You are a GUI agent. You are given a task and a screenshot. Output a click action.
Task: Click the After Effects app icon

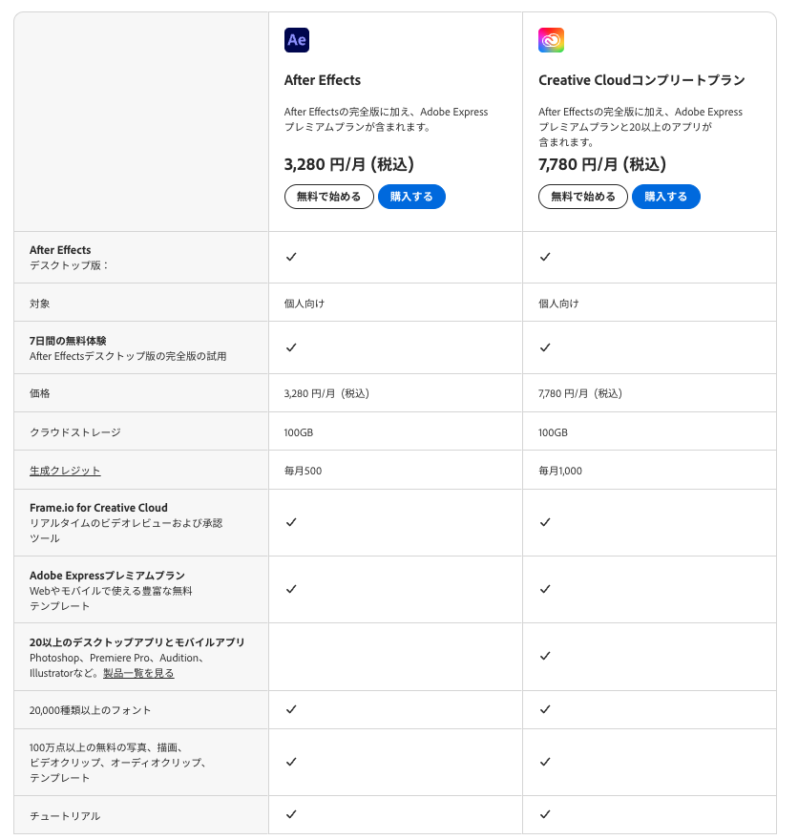(296, 40)
